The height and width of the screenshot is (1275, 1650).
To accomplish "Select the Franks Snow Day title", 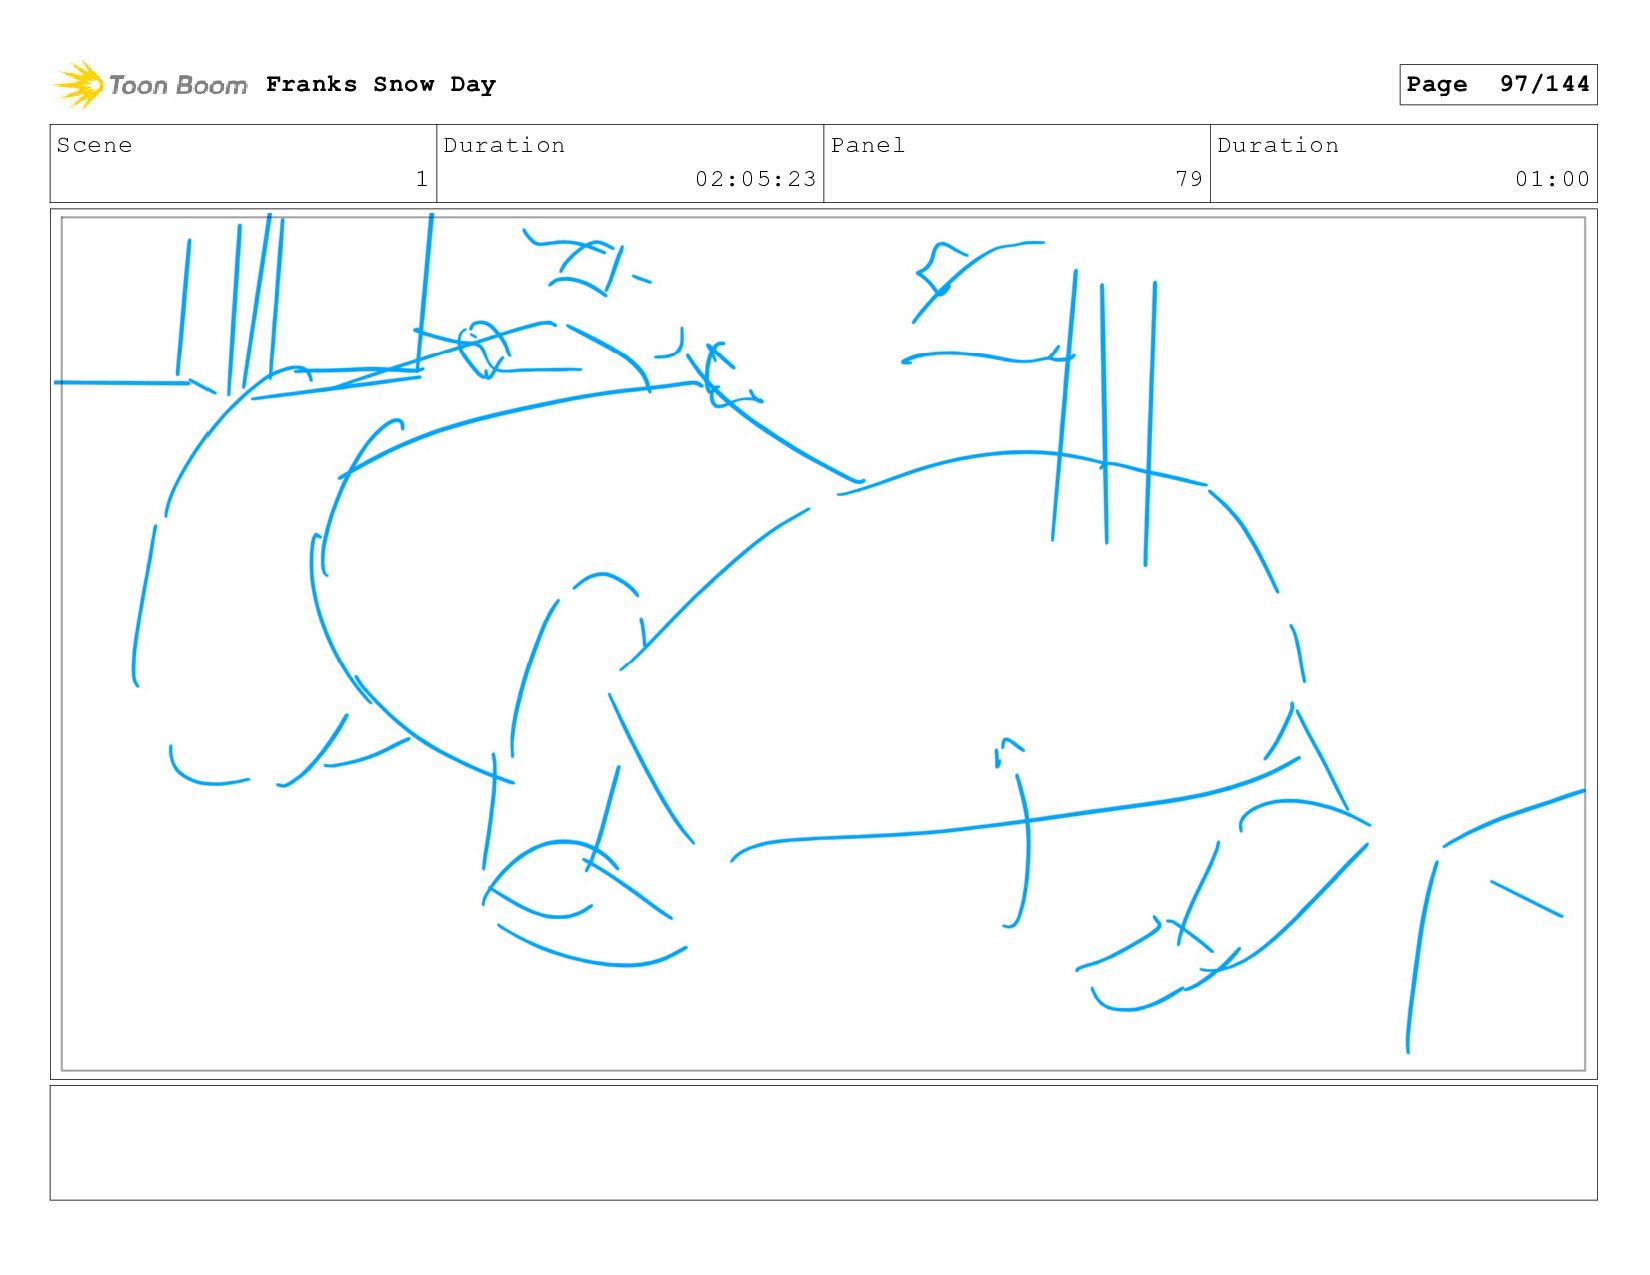I will click(x=381, y=84).
